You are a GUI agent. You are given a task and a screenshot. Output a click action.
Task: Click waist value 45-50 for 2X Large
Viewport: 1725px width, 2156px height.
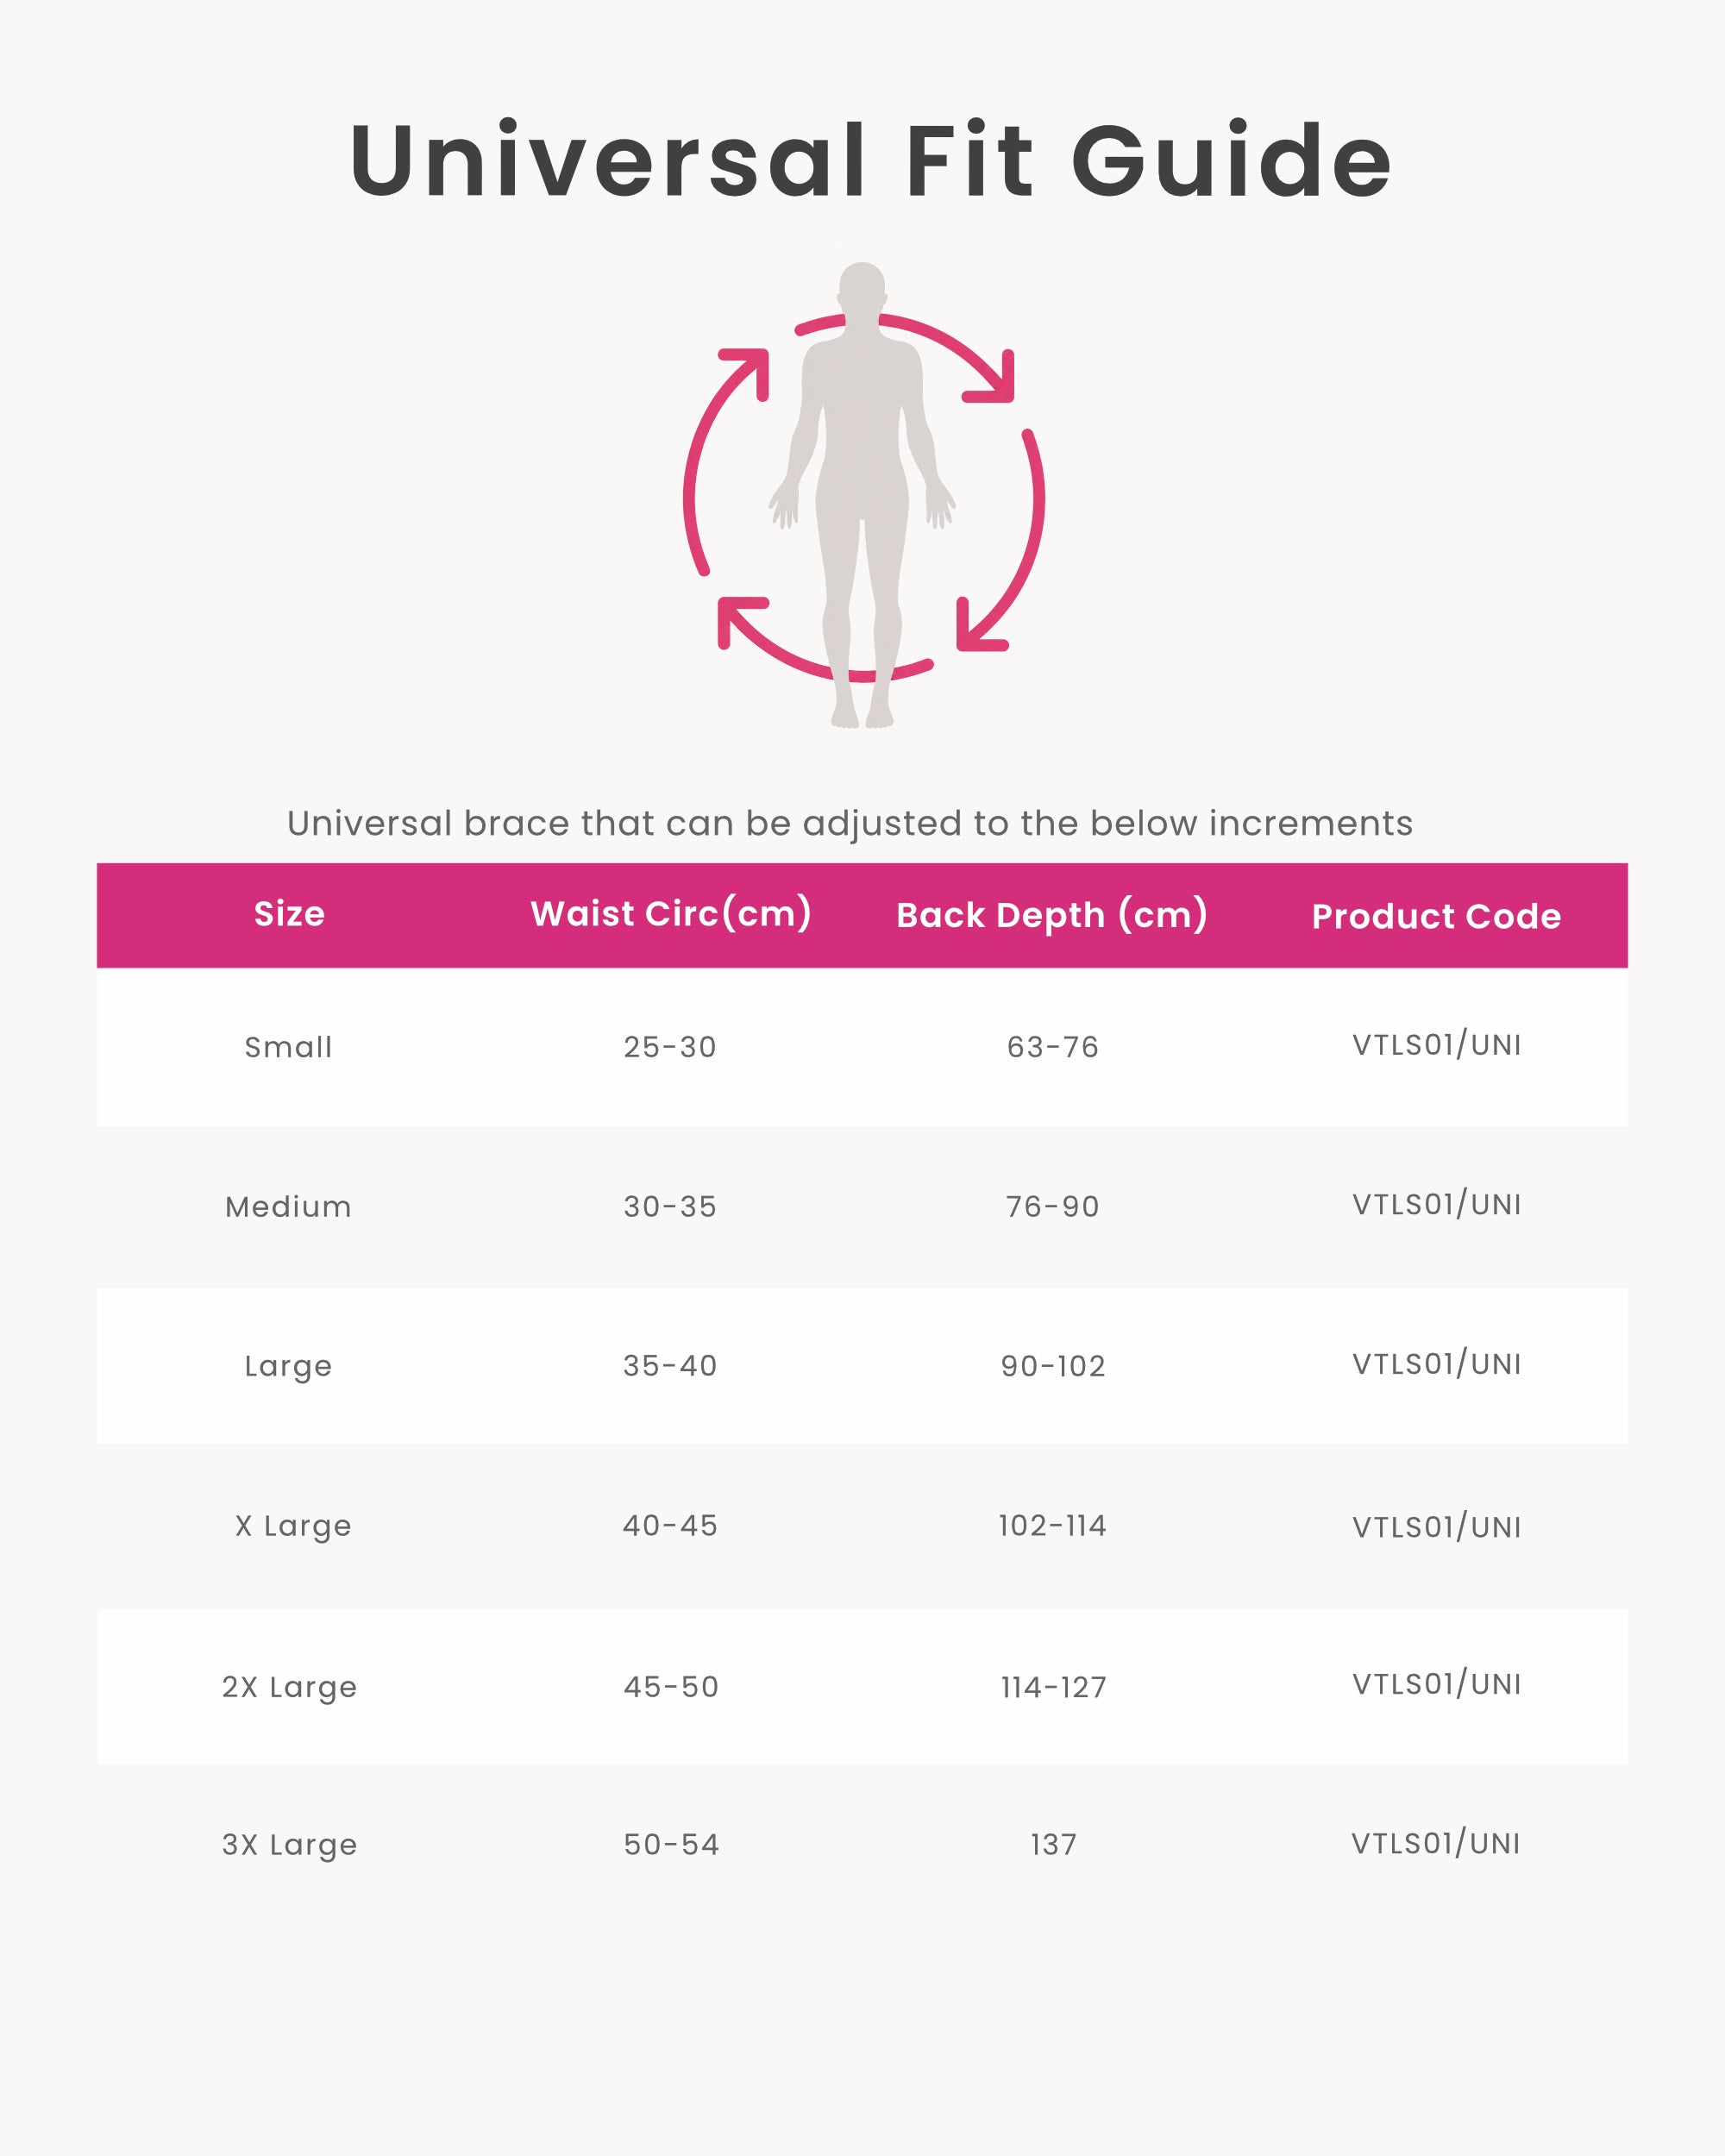[671, 1687]
